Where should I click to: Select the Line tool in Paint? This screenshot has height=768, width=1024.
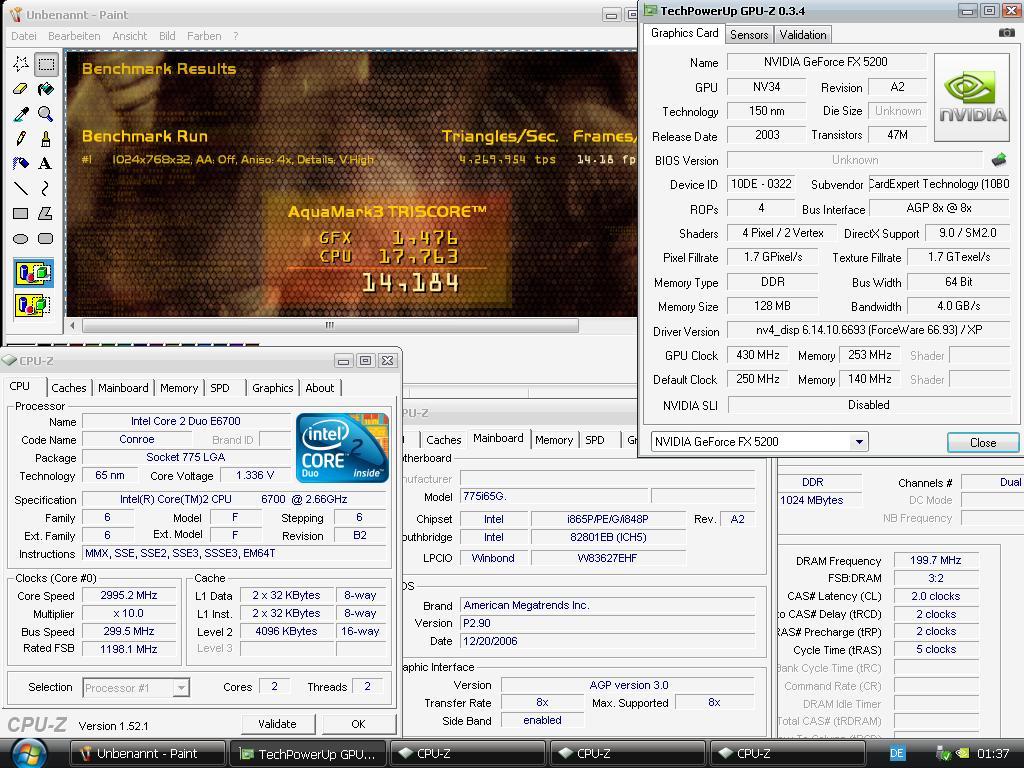point(21,188)
